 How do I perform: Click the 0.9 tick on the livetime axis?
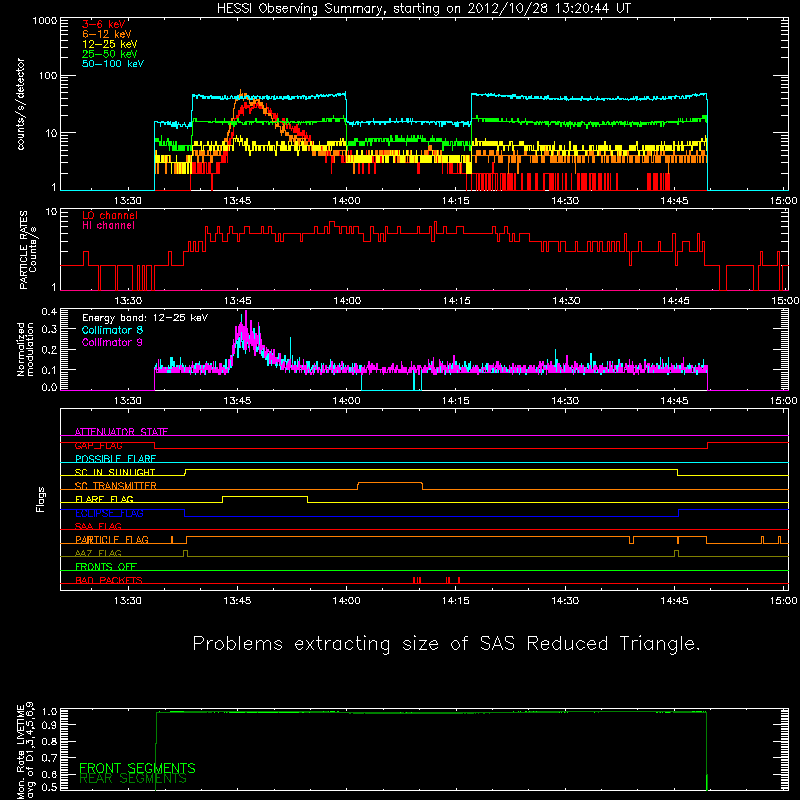49,724
